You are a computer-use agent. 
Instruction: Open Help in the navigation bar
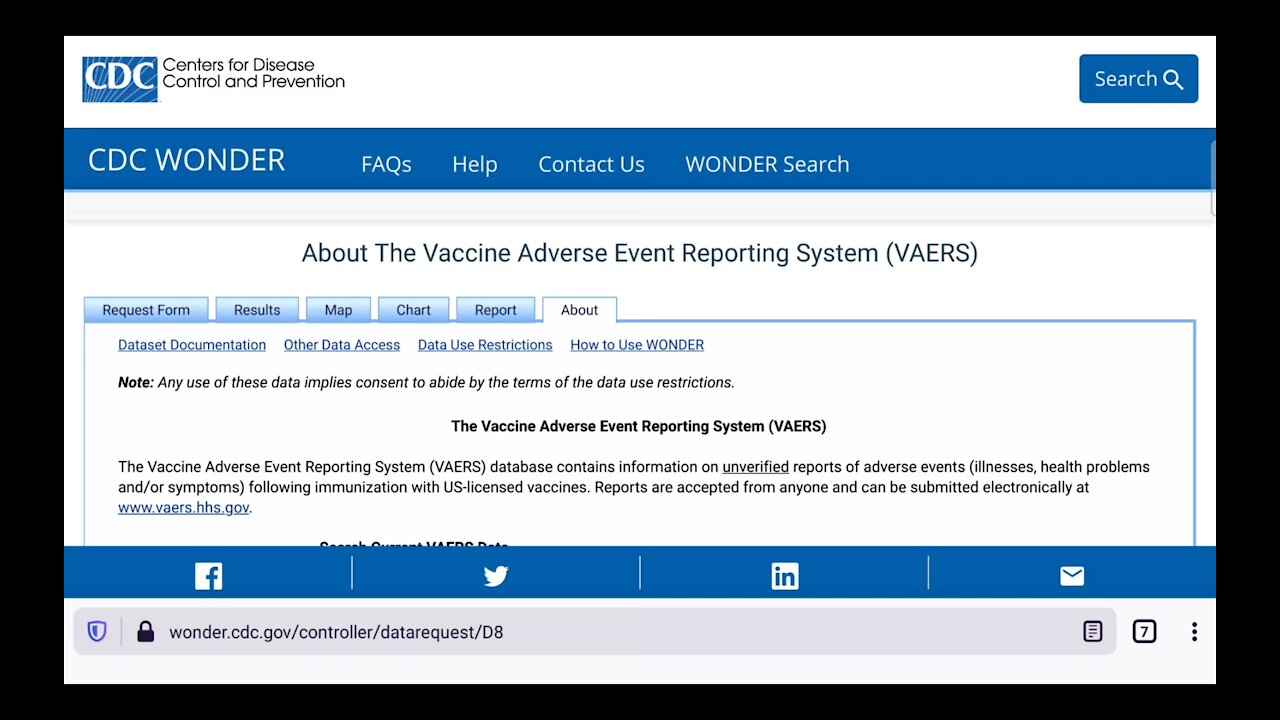[x=474, y=164]
